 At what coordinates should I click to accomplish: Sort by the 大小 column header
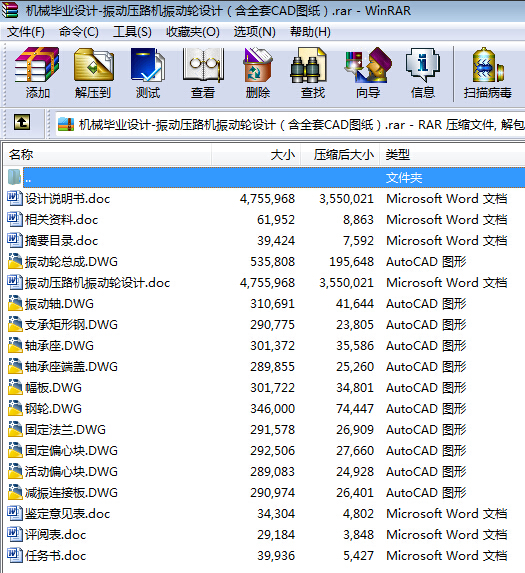256,155
